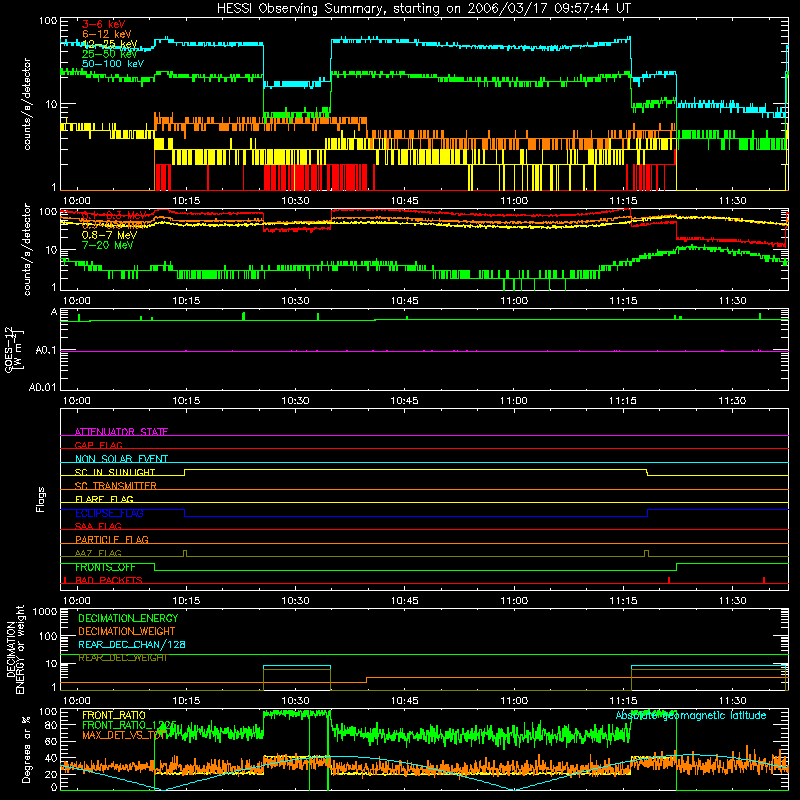The image size is (800, 800).
Task: Select the 3-6 keV legend label
Action: tap(104, 24)
